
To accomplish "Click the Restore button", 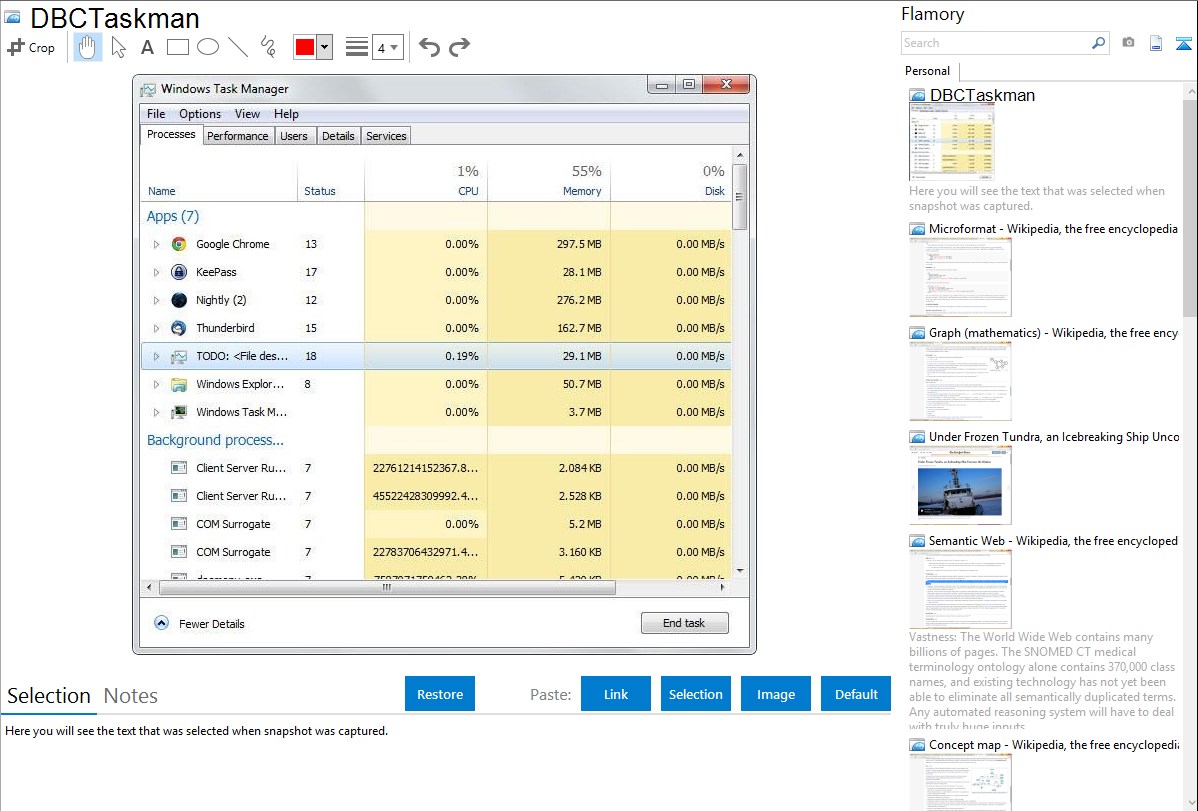I will click(x=440, y=694).
